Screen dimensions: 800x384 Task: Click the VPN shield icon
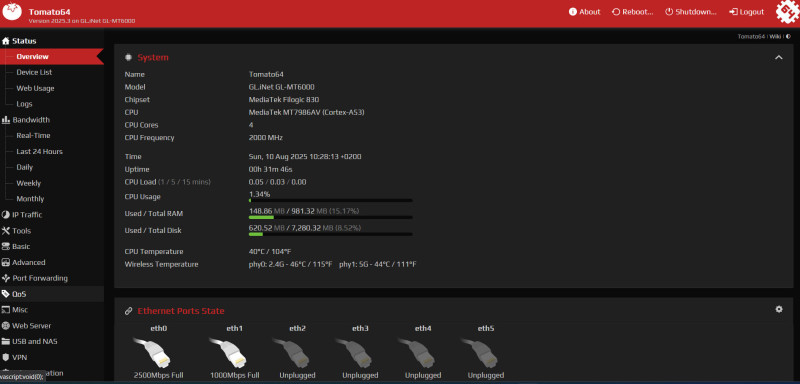[6, 357]
